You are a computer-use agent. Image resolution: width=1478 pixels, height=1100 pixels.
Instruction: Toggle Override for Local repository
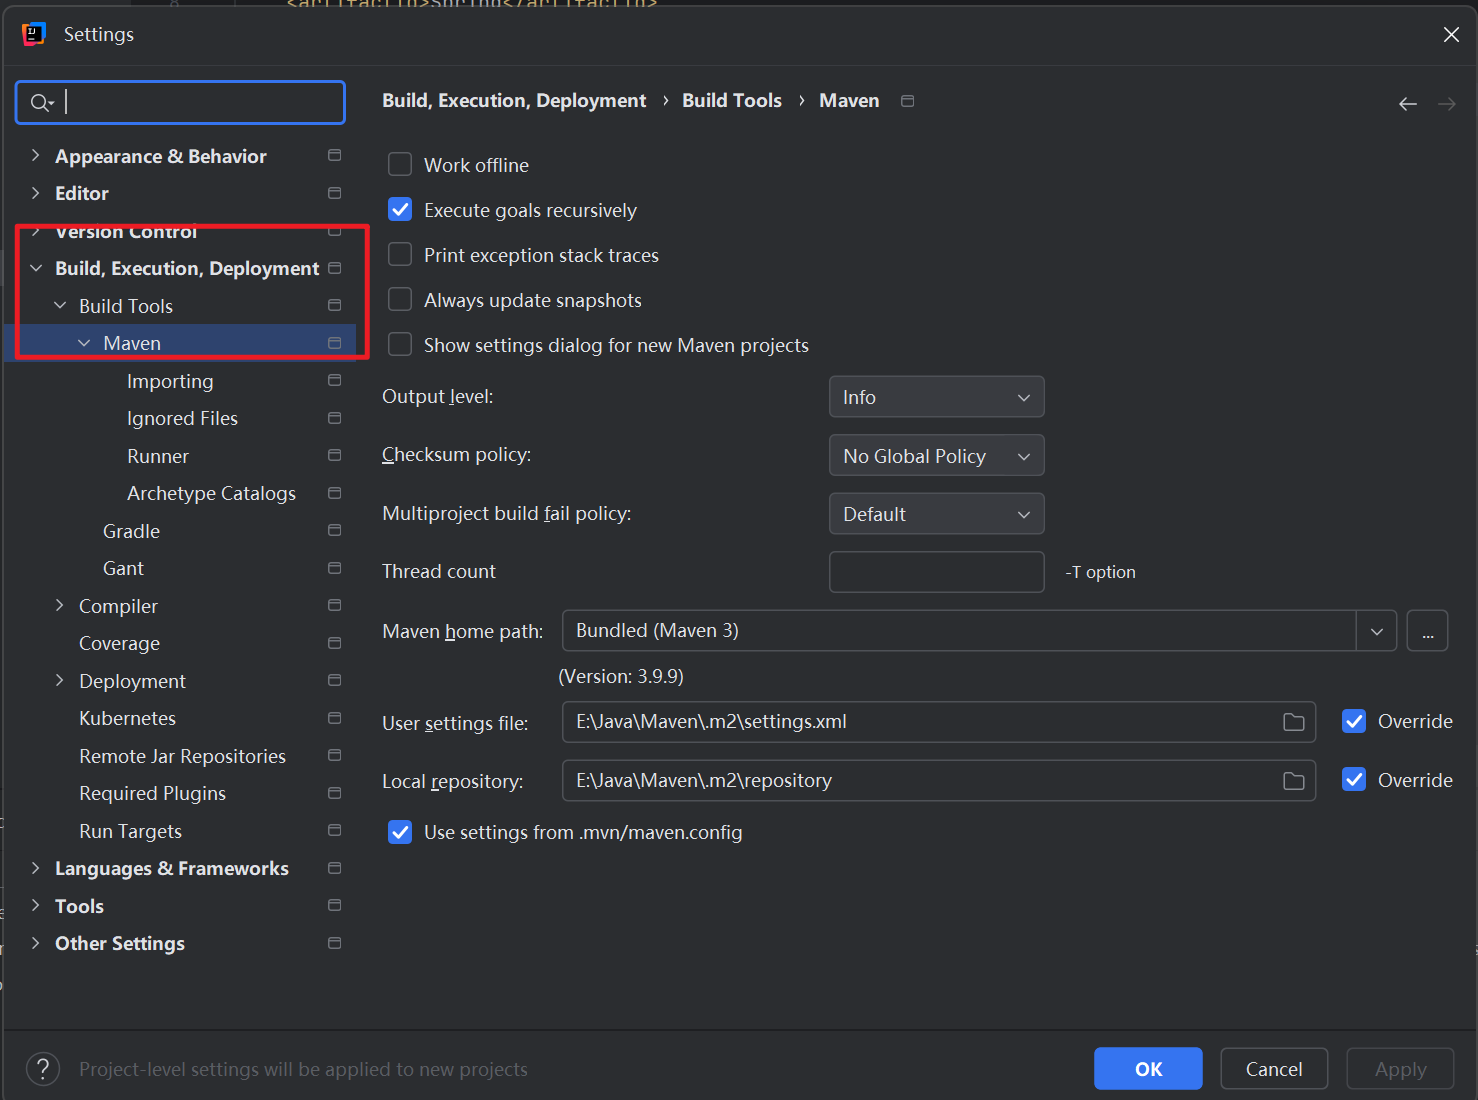click(1354, 779)
